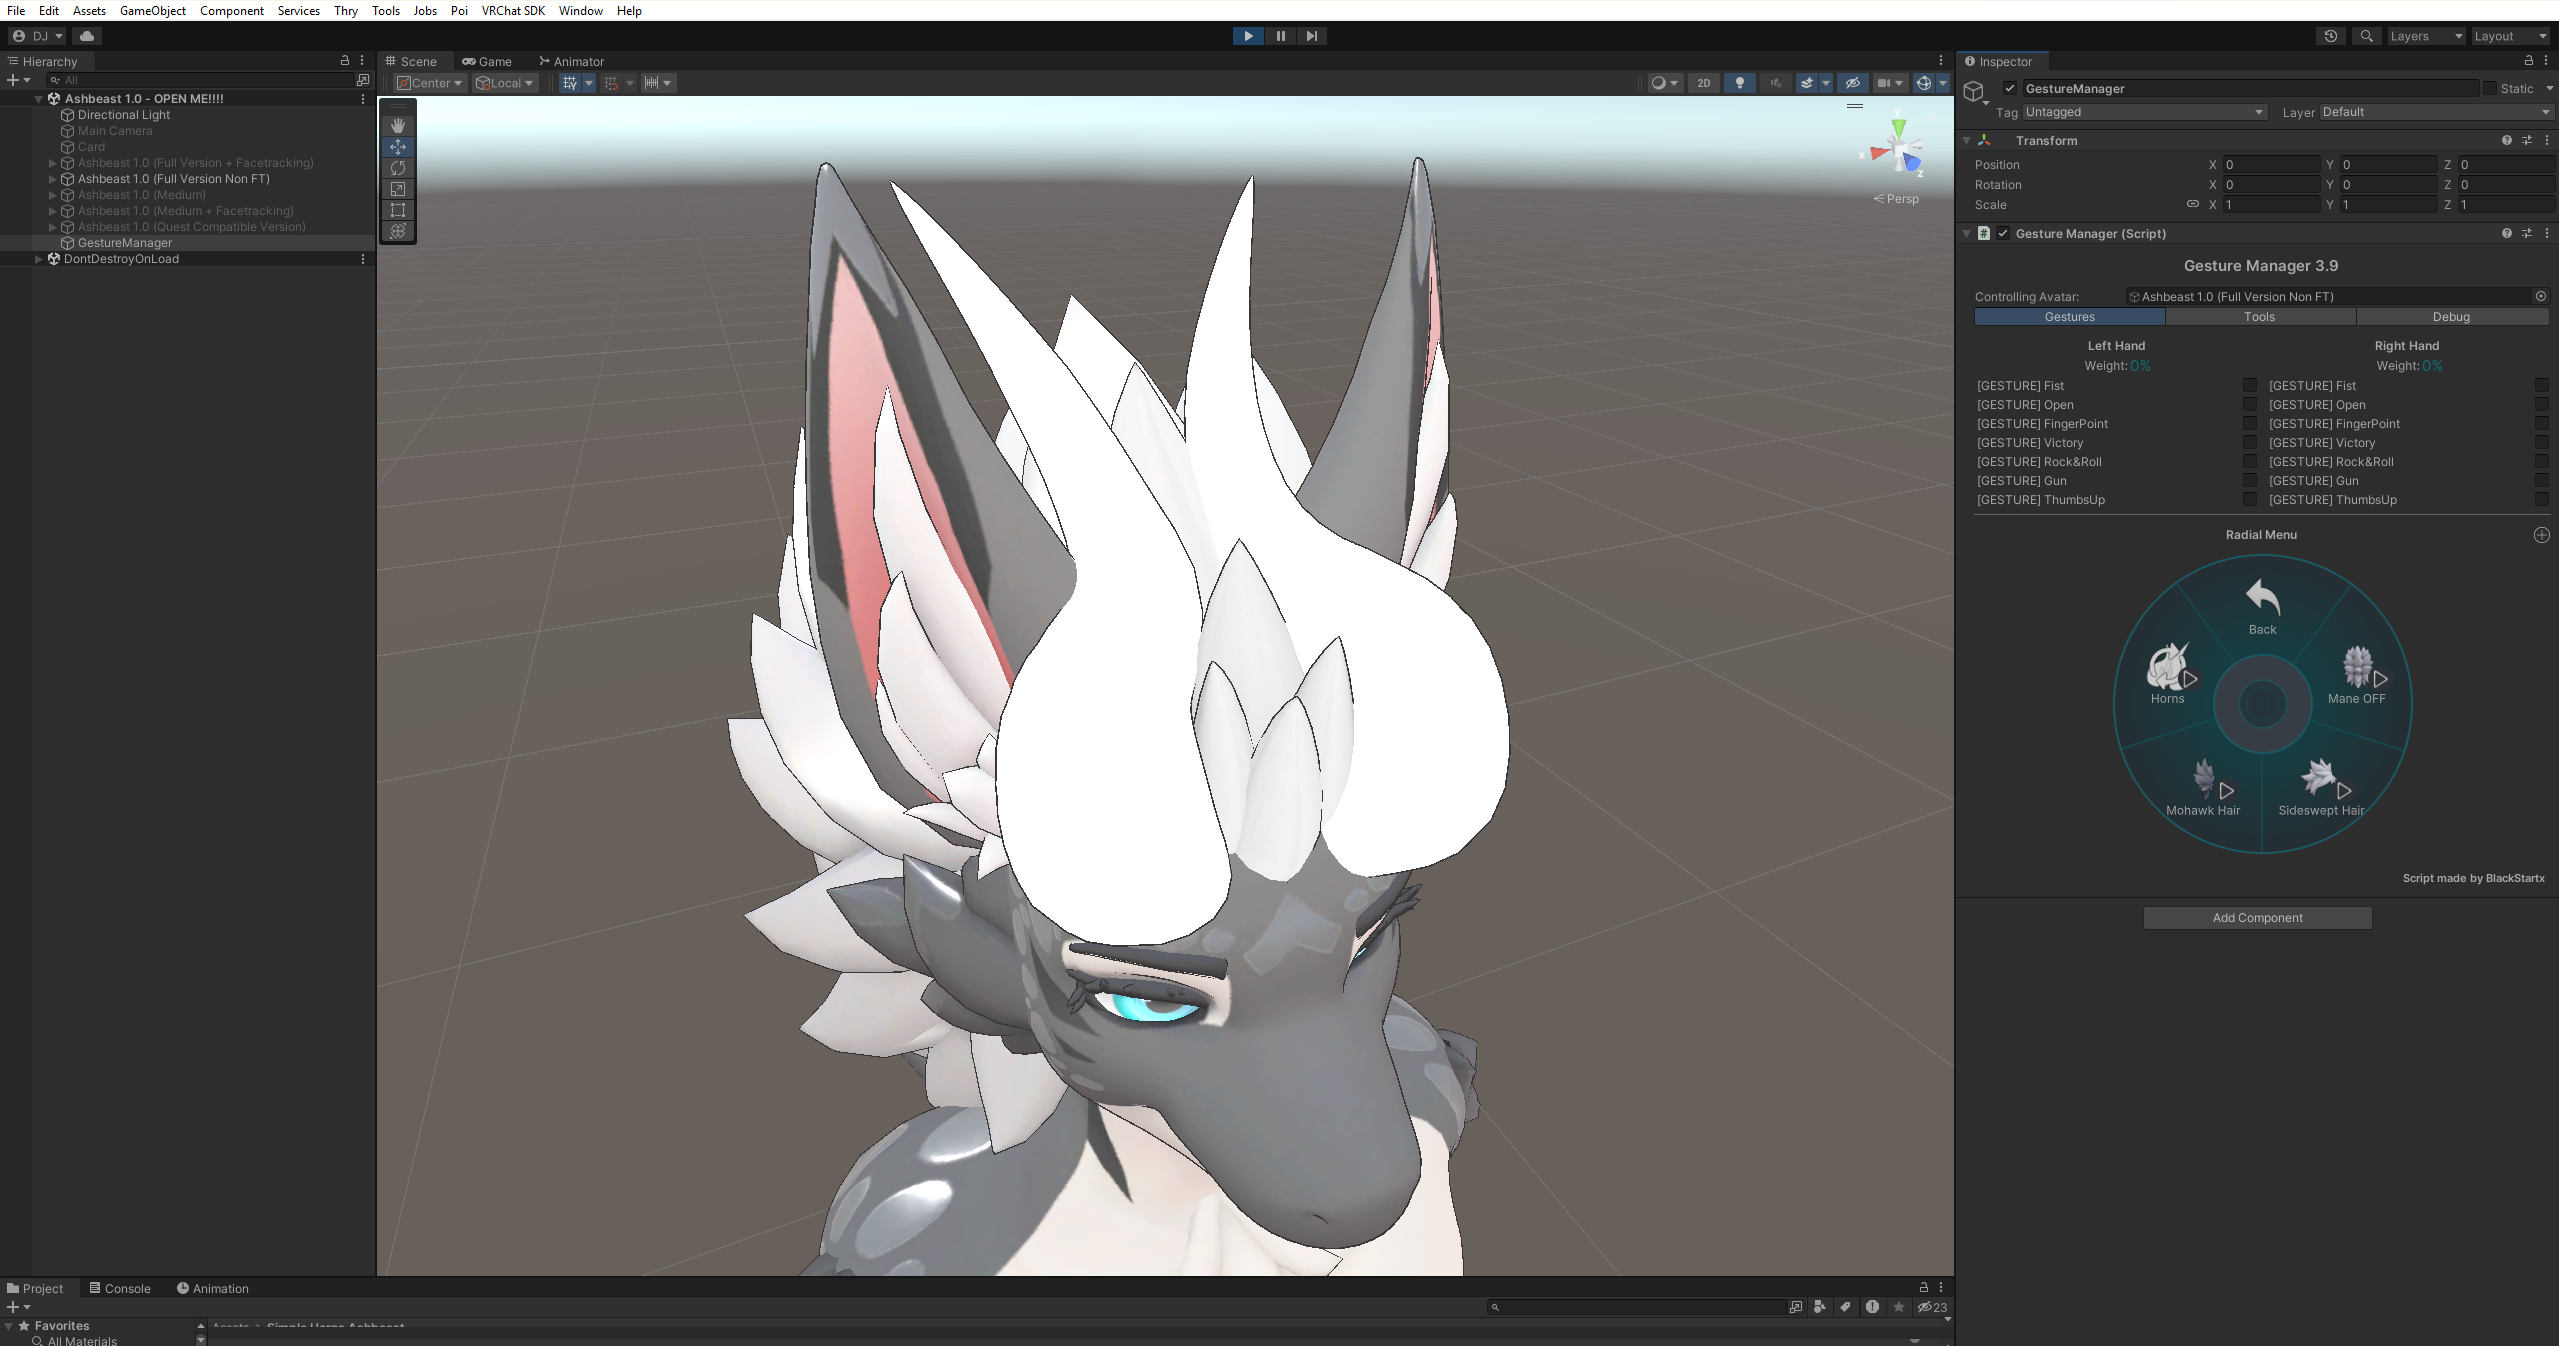The image size is (2559, 1346).
Task: Enable left hand Victory gesture checkbox
Action: click(x=2250, y=442)
